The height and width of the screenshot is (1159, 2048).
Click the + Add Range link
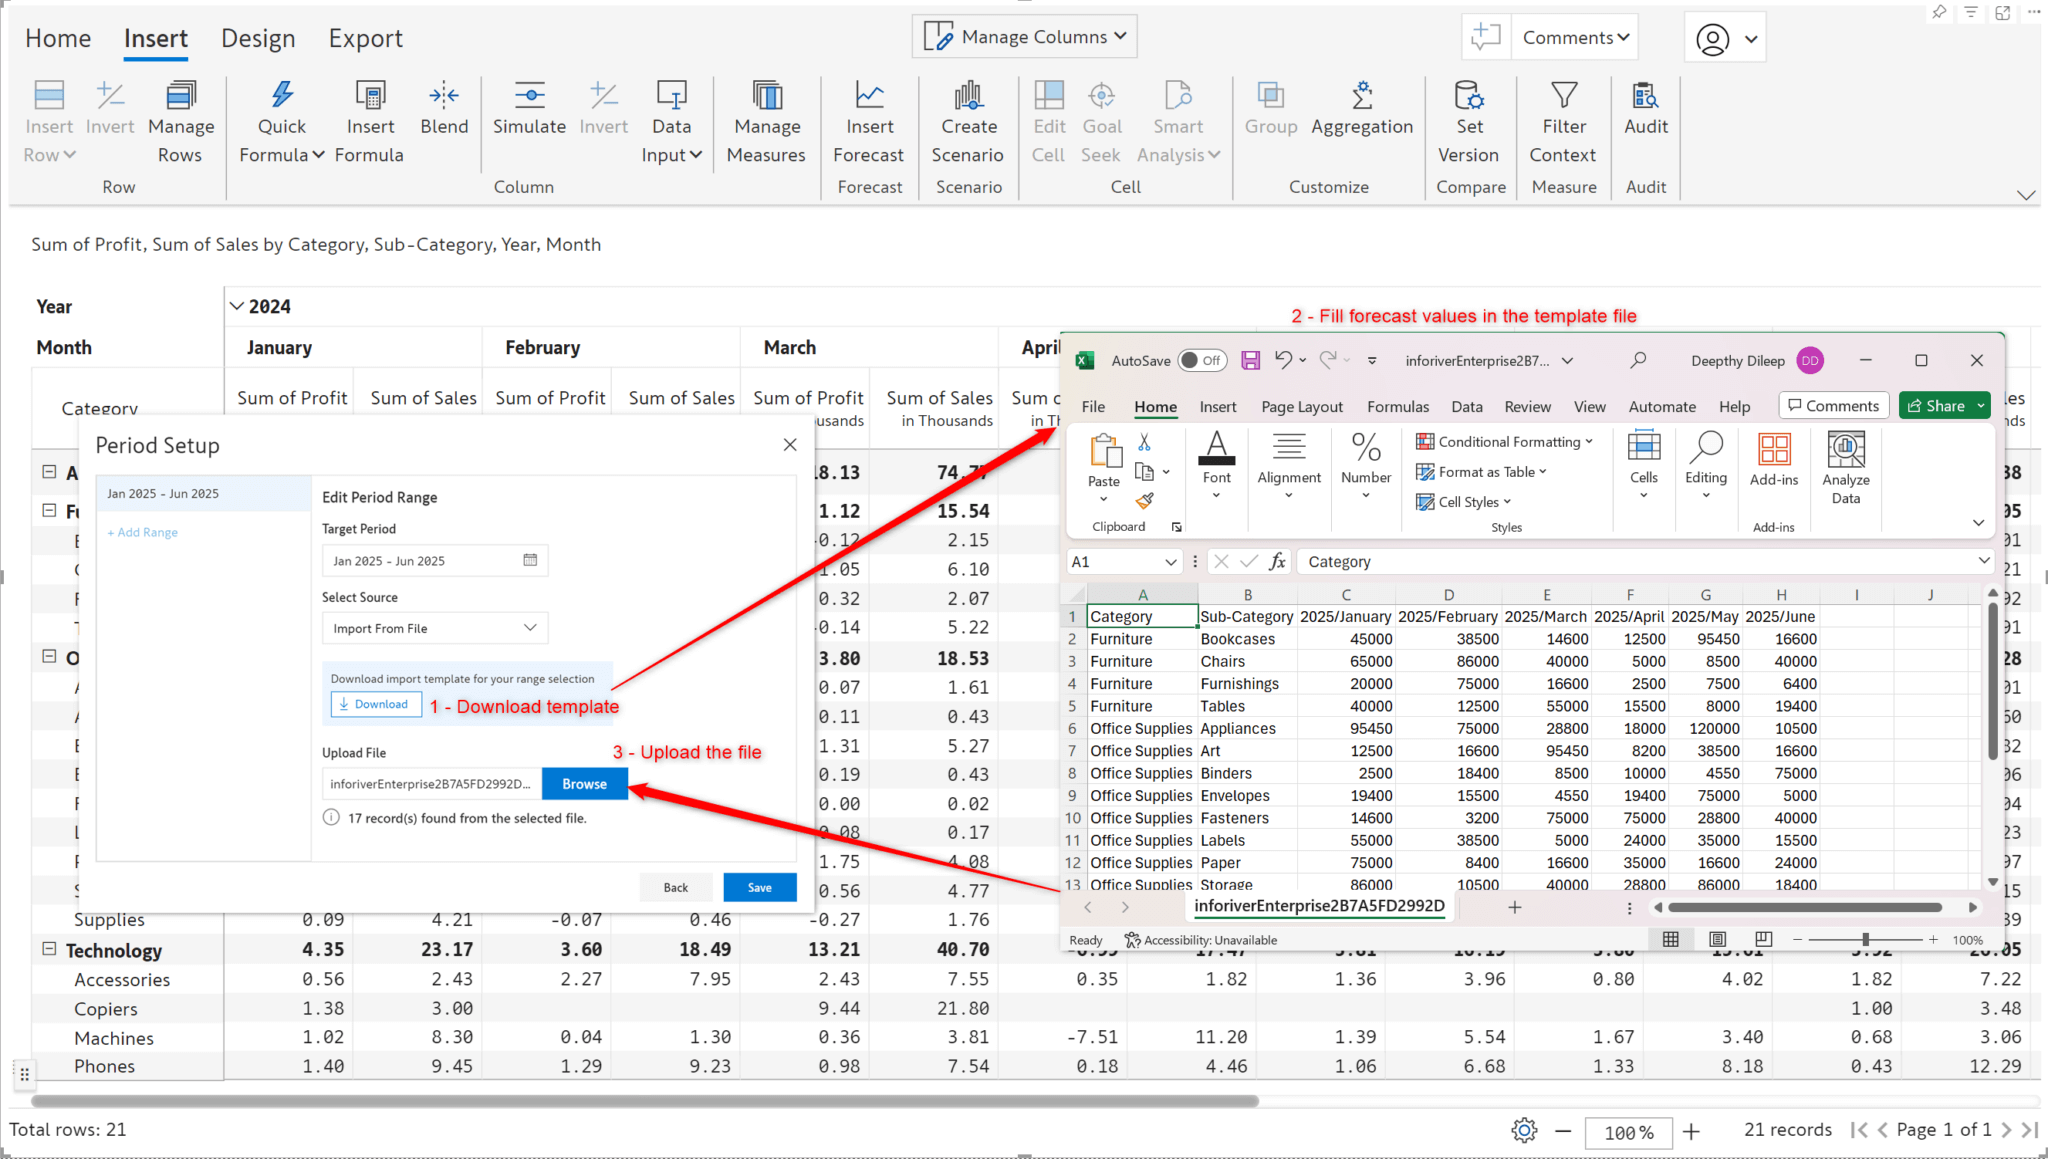[143, 533]
